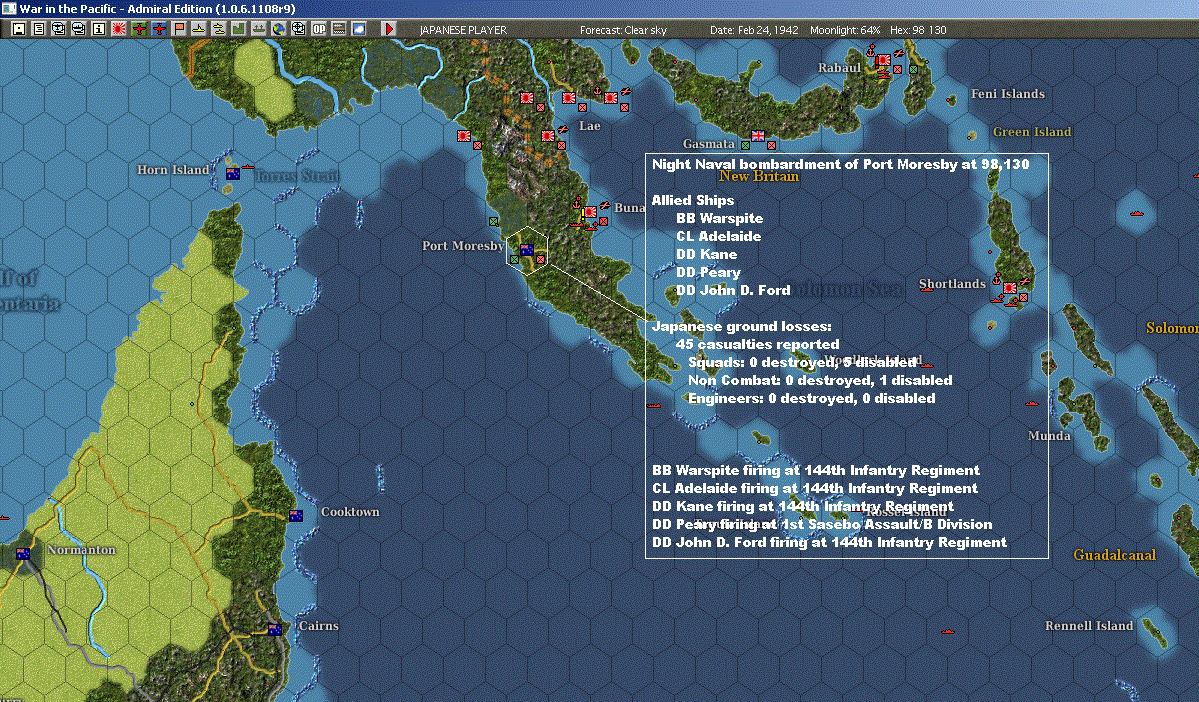Click the double yellow ships icon

pos(219,29)
